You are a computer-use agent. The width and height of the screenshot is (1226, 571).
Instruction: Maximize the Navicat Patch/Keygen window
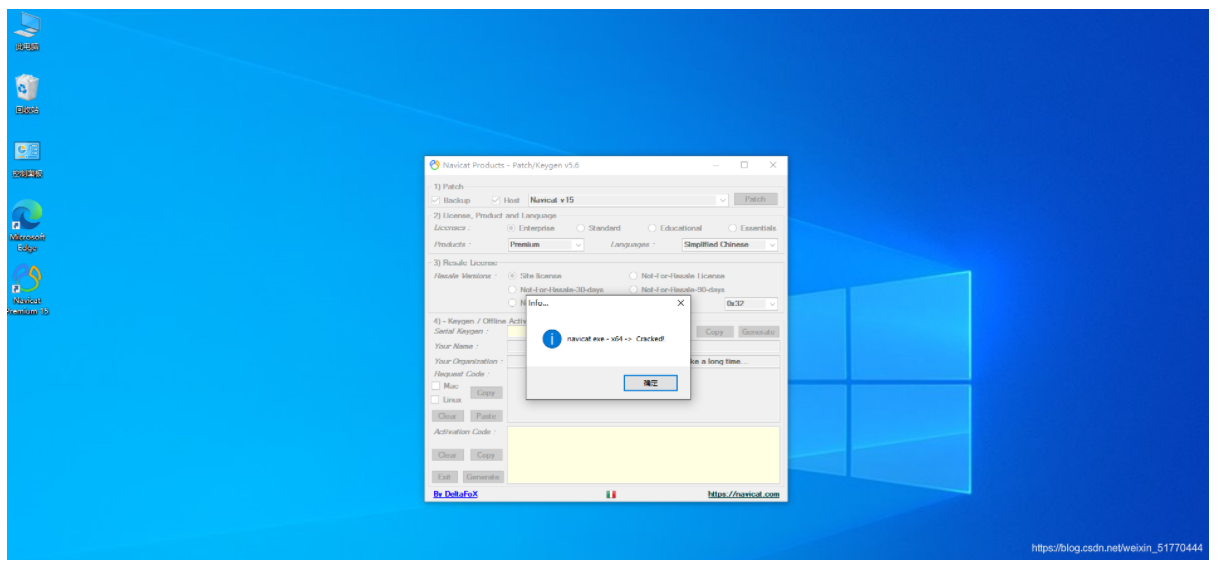744,165
